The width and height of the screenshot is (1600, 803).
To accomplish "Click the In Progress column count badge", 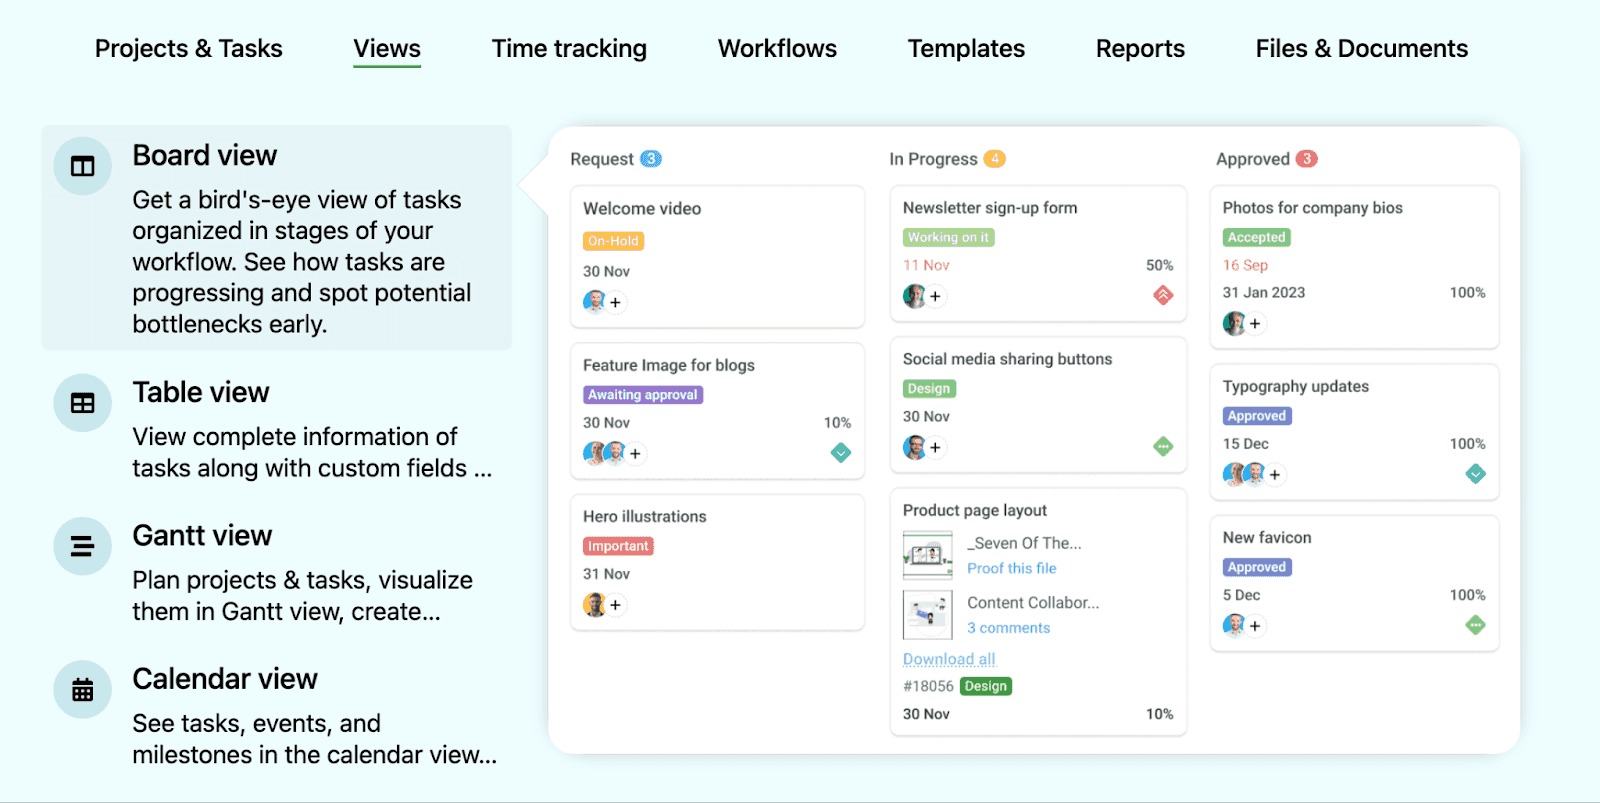I will coord(994,159).
